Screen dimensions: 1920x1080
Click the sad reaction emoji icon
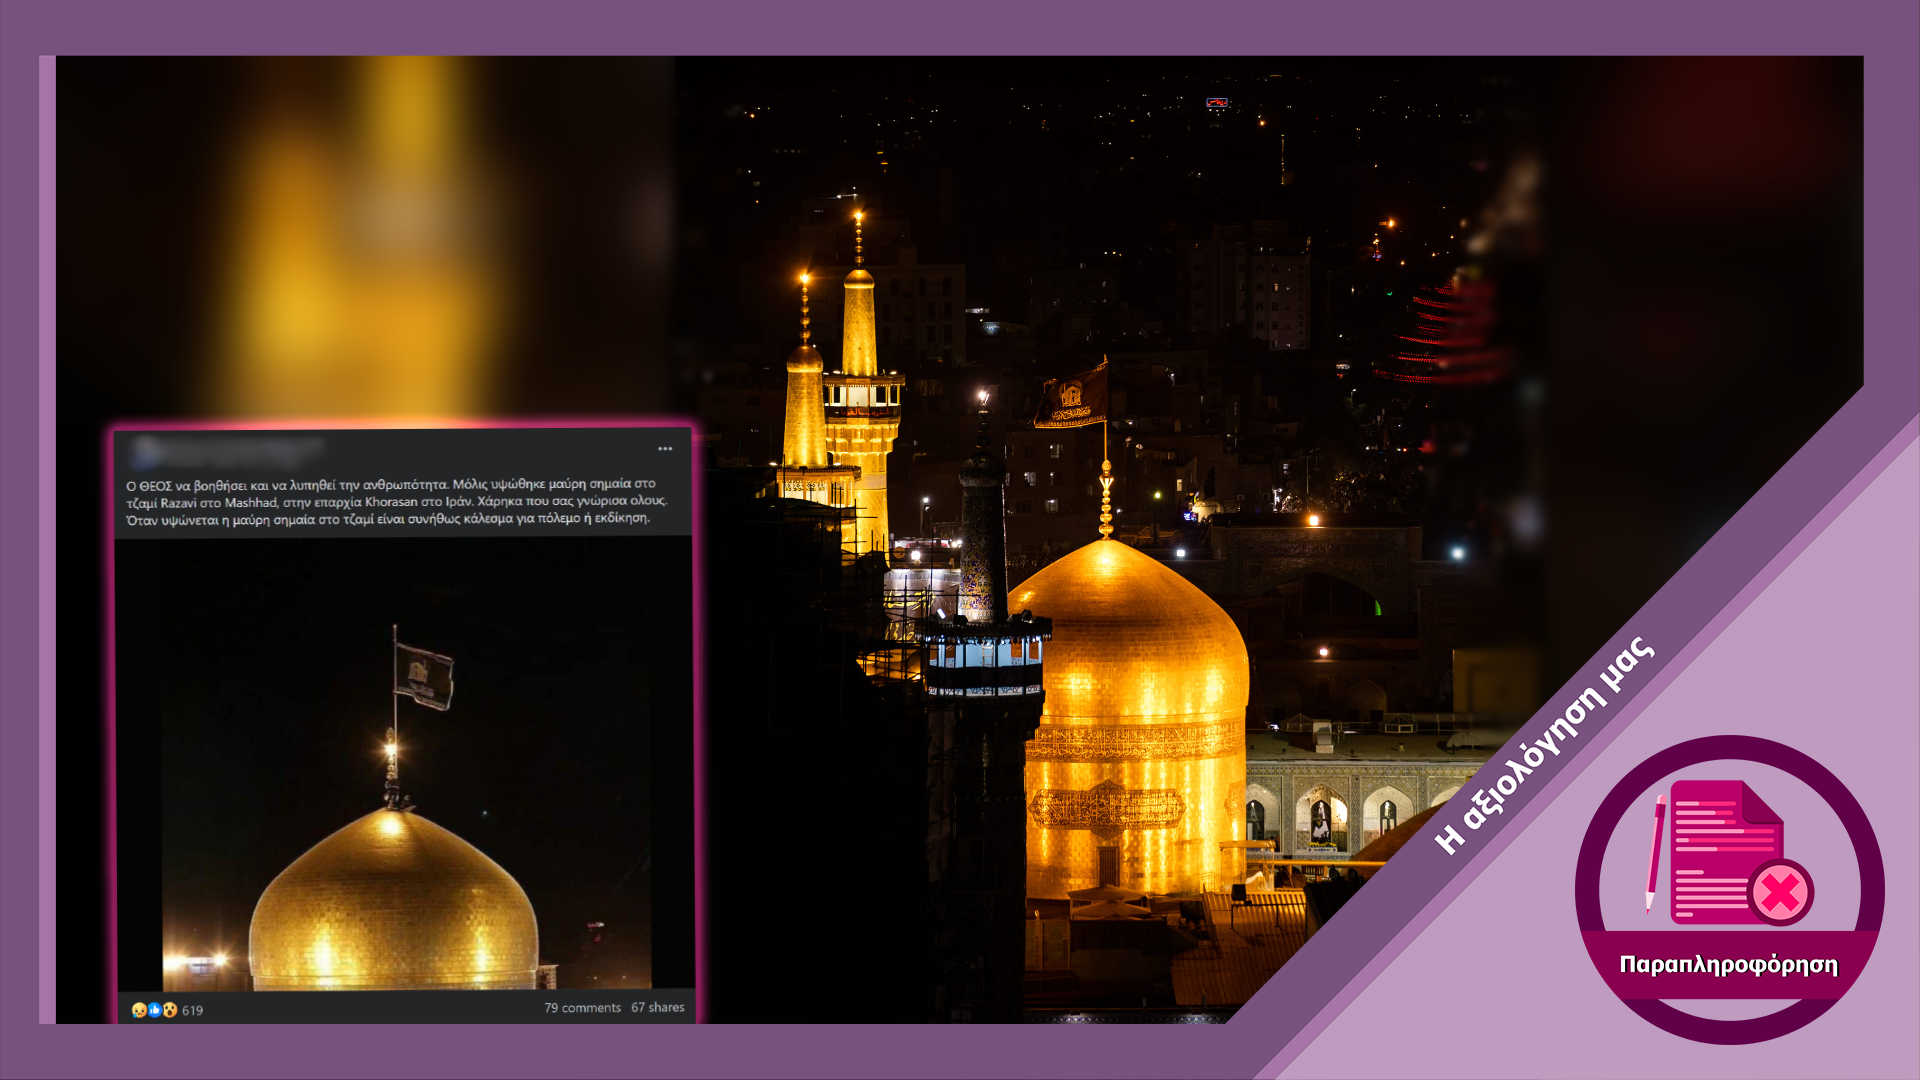[x=138, y=1010]
